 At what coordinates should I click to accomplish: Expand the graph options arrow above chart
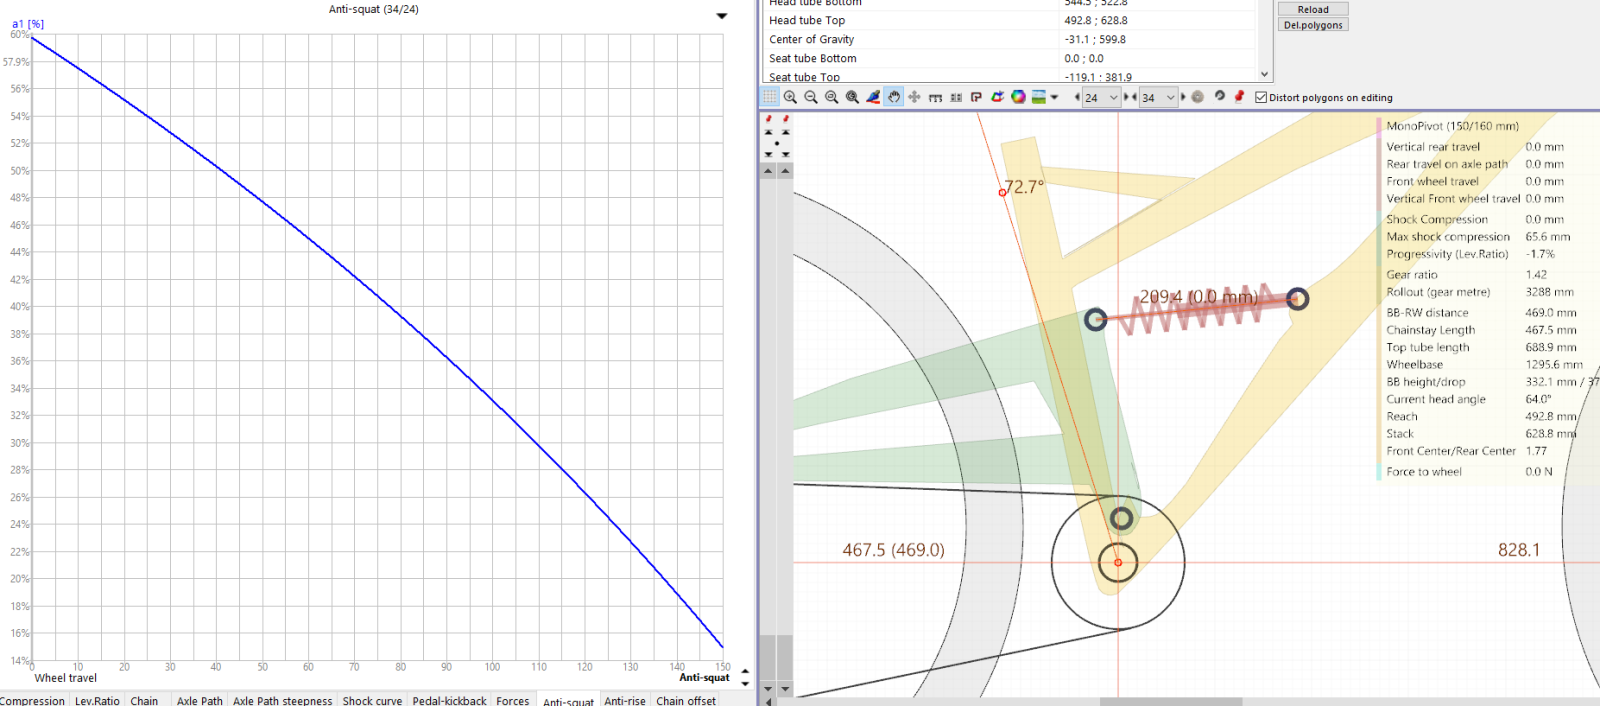point(722,16)
